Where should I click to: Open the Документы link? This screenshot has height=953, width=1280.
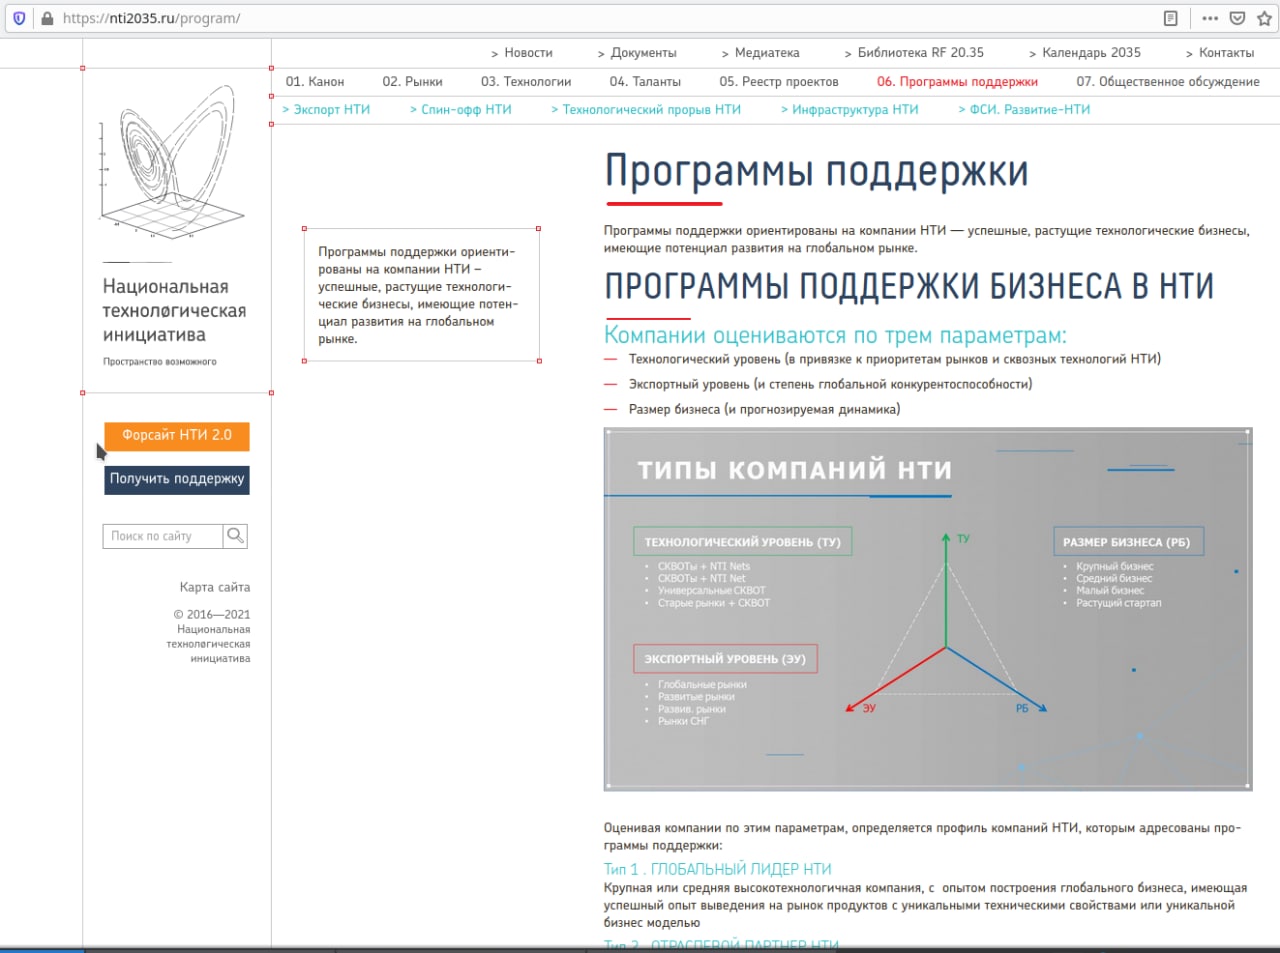pos(643,53)
